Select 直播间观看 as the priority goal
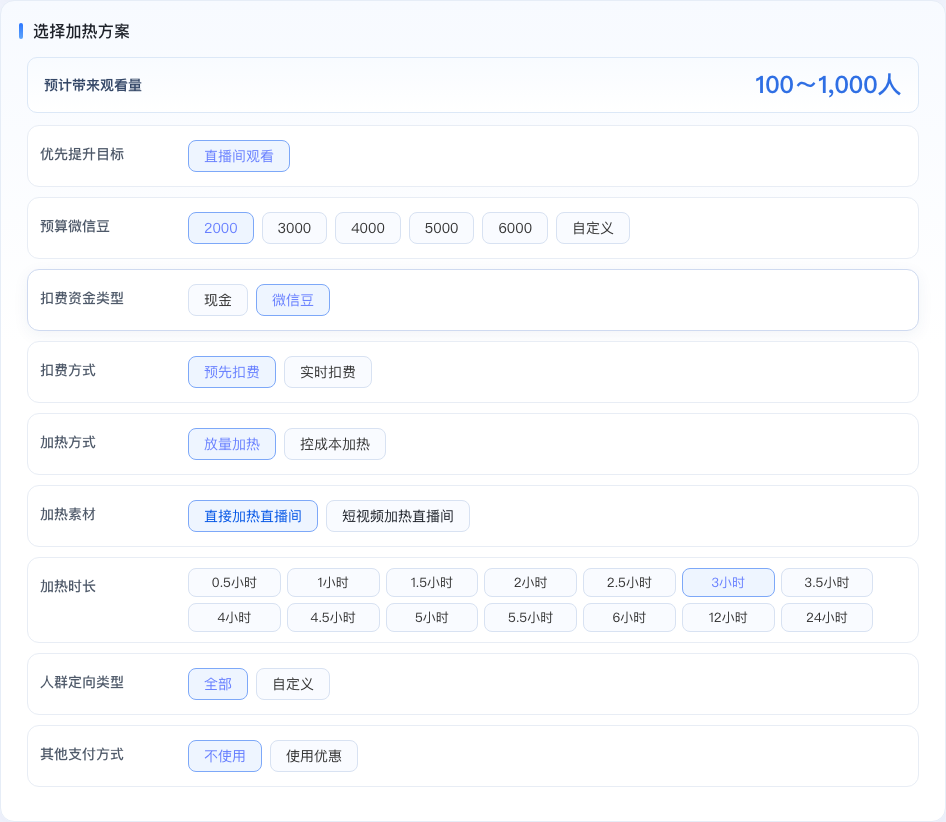Image resolution: width=946 pixels, height=822 pixels. [239, 156]
